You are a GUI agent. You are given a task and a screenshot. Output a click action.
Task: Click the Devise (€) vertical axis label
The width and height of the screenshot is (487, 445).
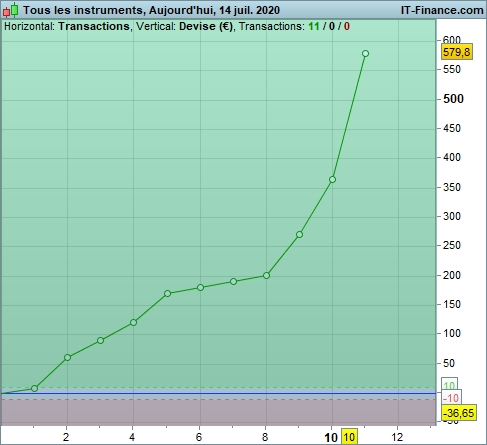click(206, 26)
